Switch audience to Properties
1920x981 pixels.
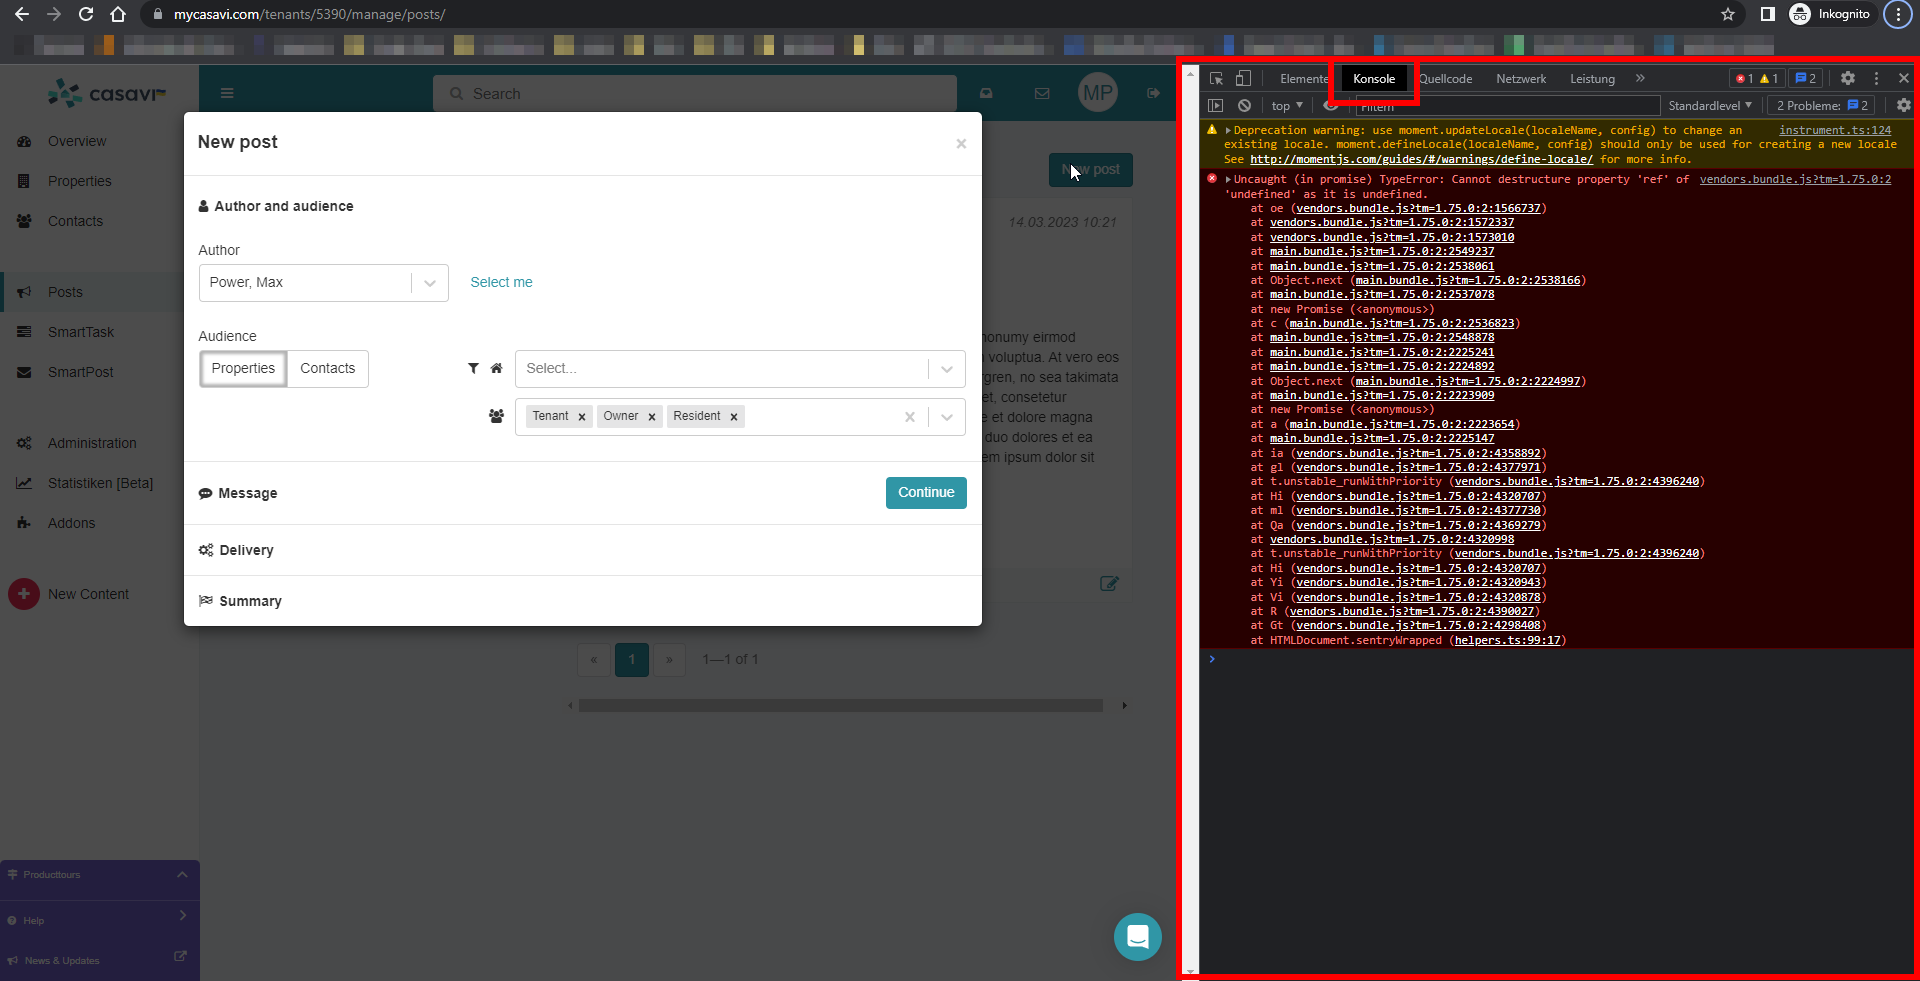coord(243,369)
